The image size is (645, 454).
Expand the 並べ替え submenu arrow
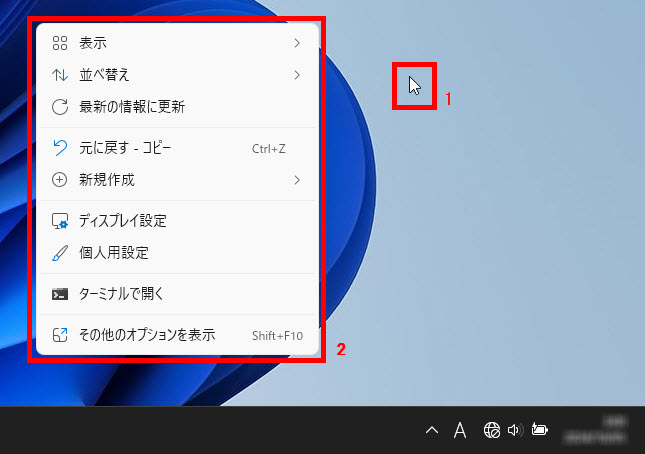point(297,75)
